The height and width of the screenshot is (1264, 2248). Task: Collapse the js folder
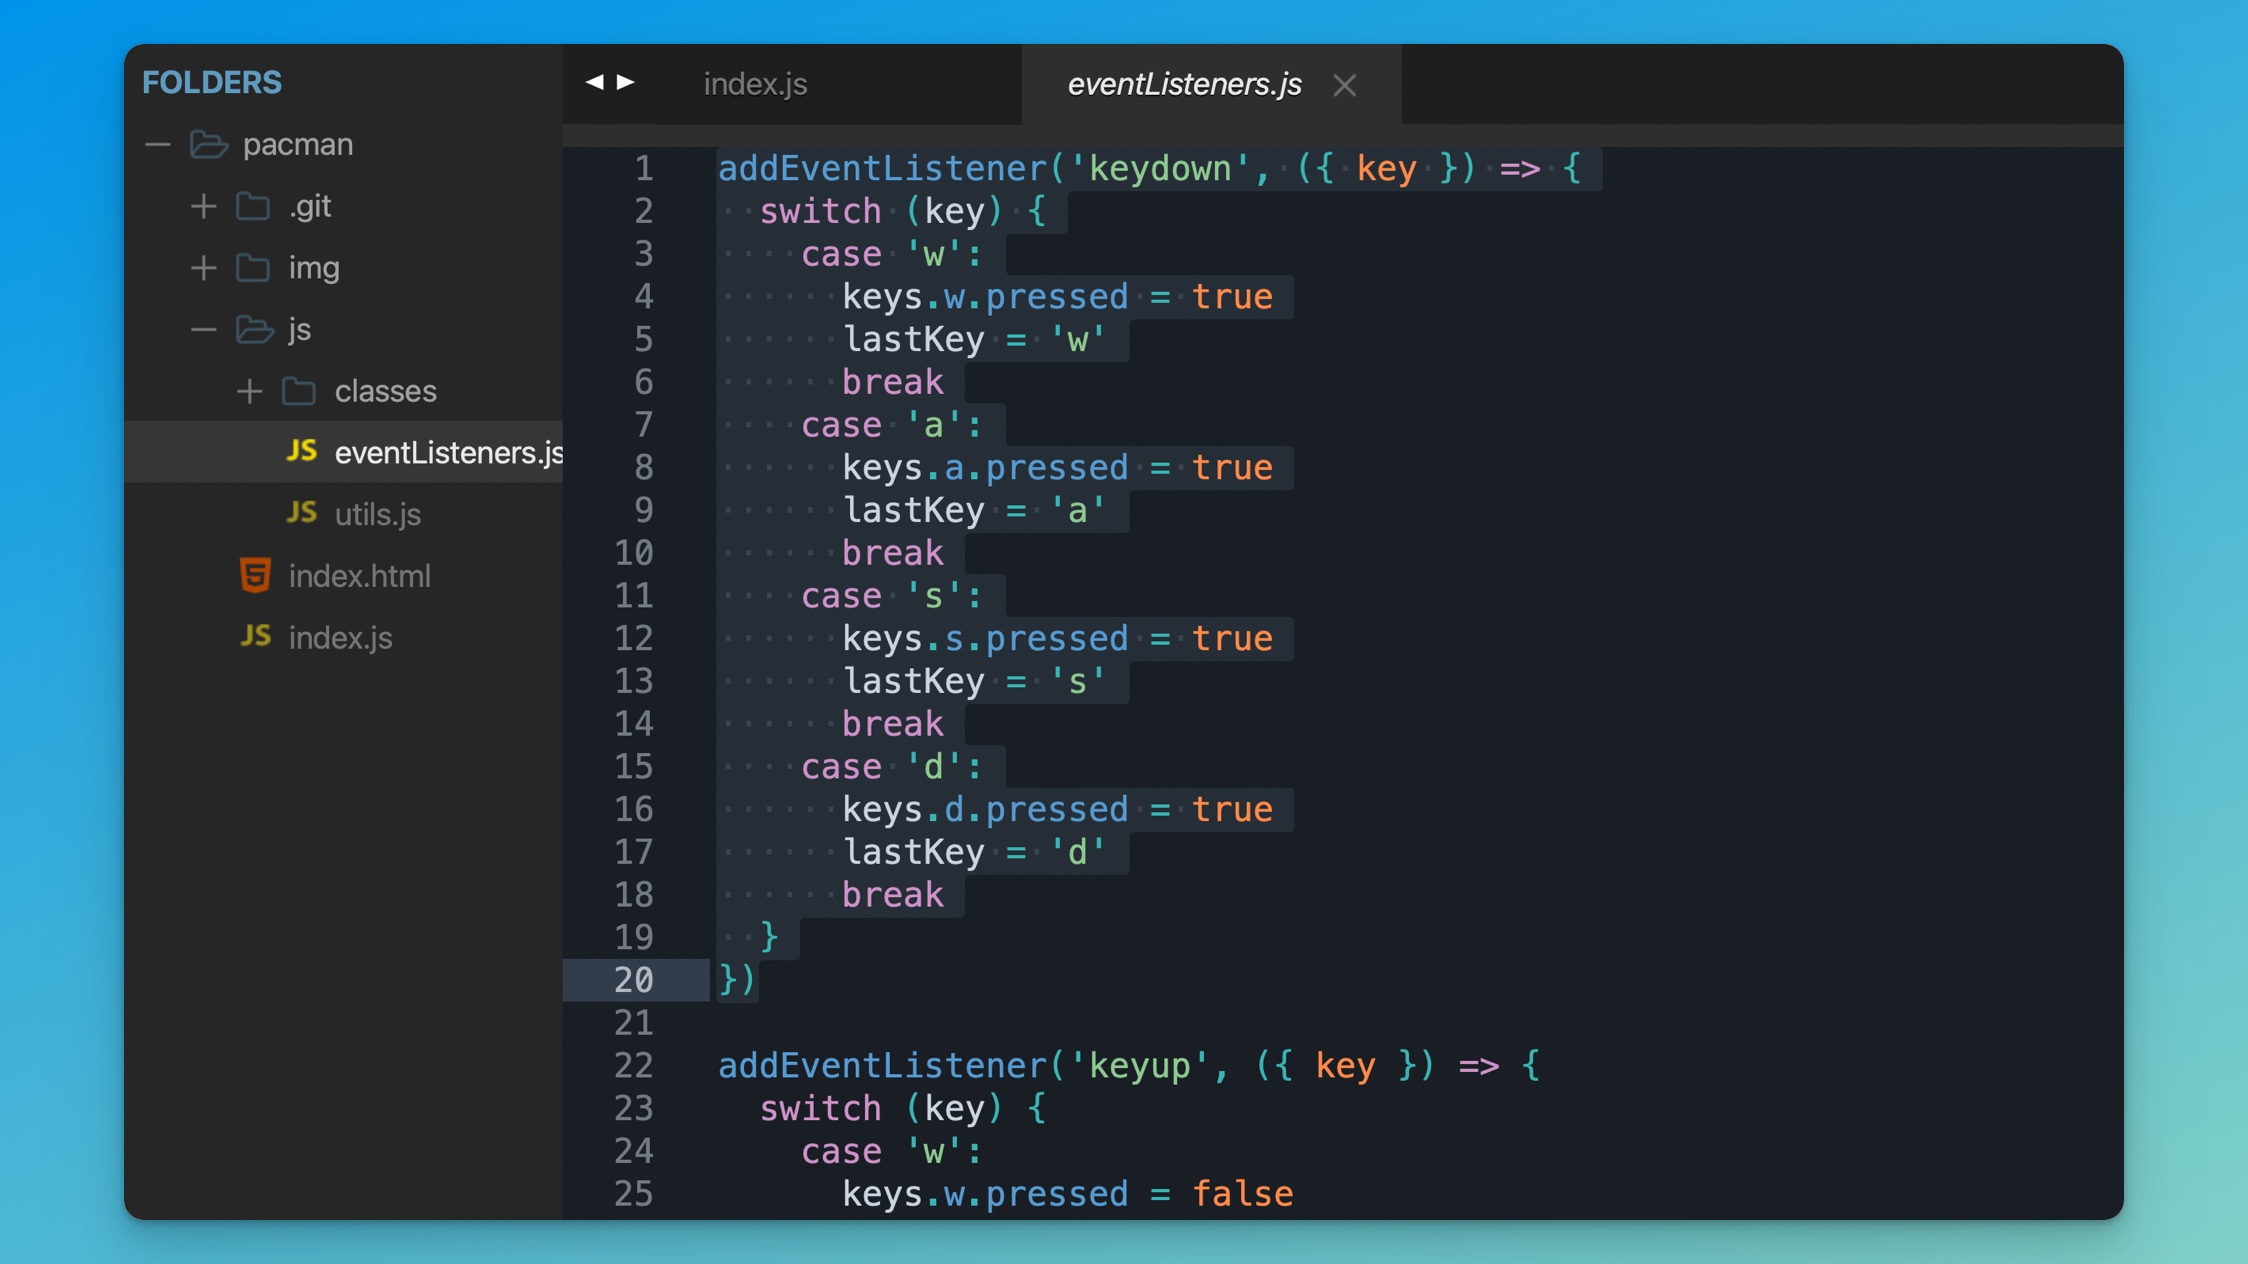(203, 329)
